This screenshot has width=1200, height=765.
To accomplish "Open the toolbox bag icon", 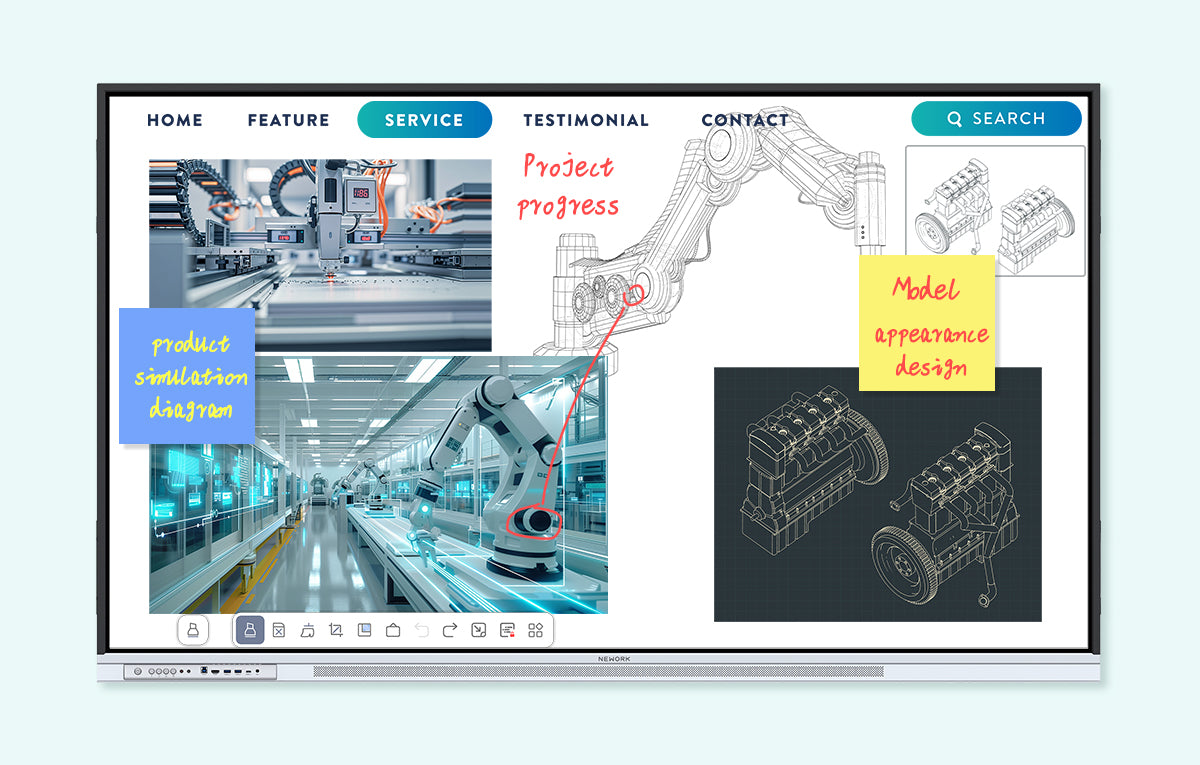I will (393, 630).
